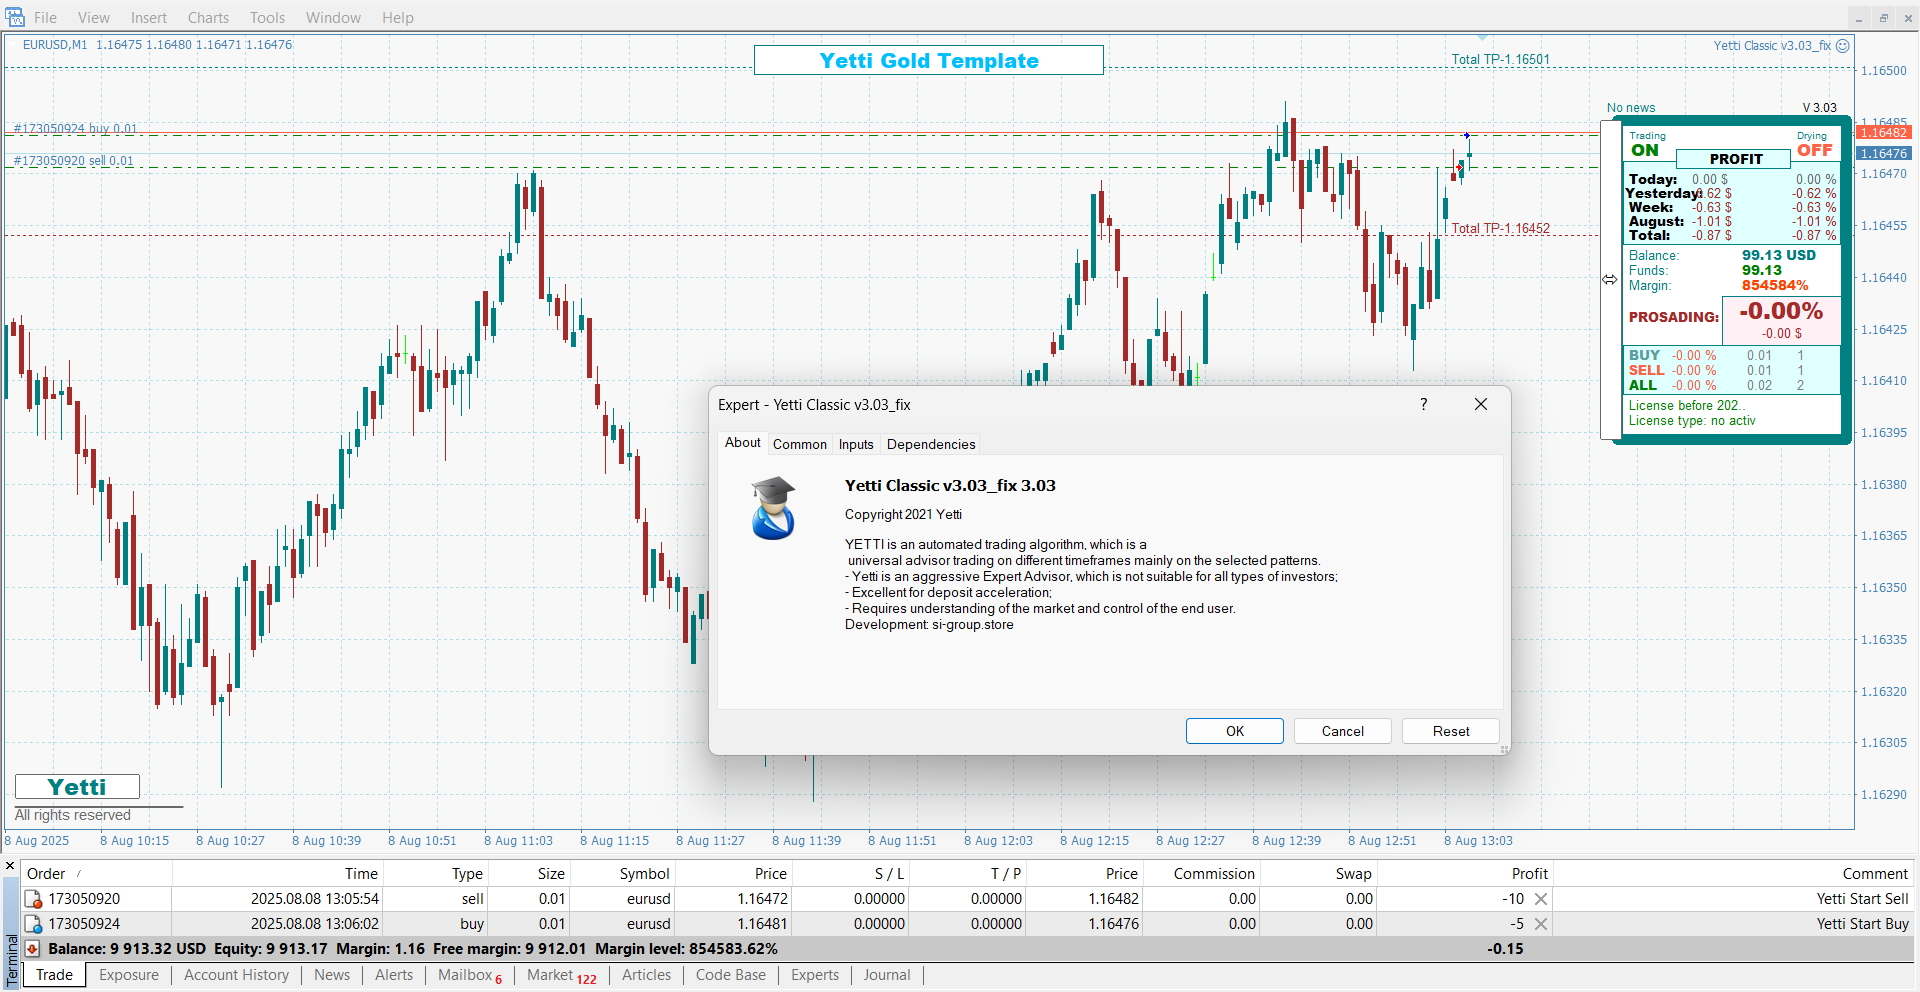Switch to the Inputs tab
1920x992 pixels.
pyautogui.click(x=856, y=444)
